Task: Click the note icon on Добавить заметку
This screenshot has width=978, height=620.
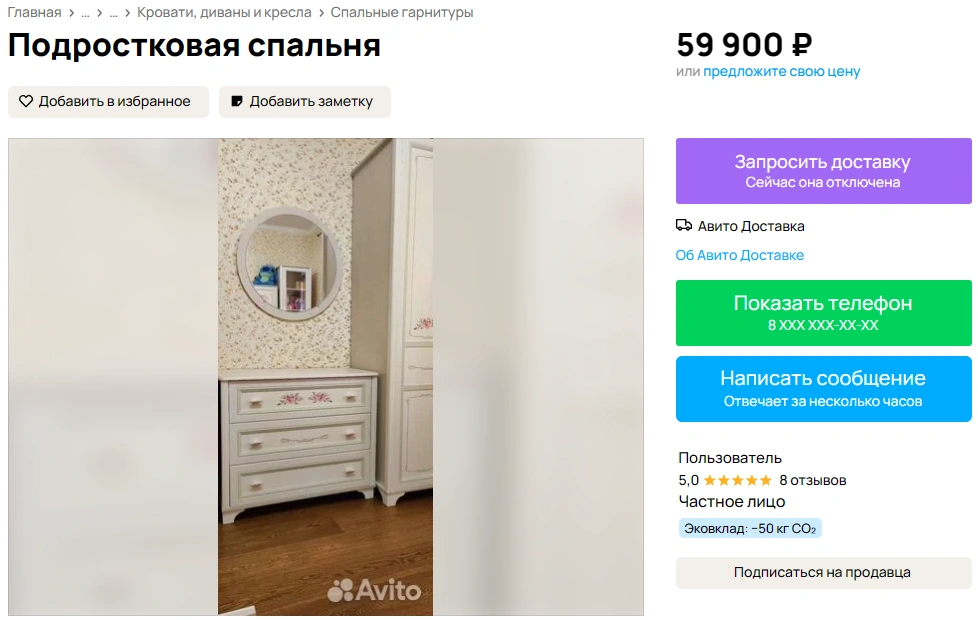Action: coord(237,101)
